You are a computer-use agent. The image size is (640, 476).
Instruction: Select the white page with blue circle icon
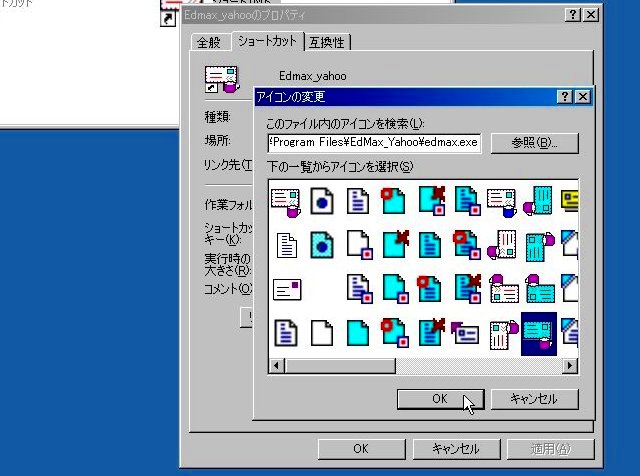click(x=322, y=201)
